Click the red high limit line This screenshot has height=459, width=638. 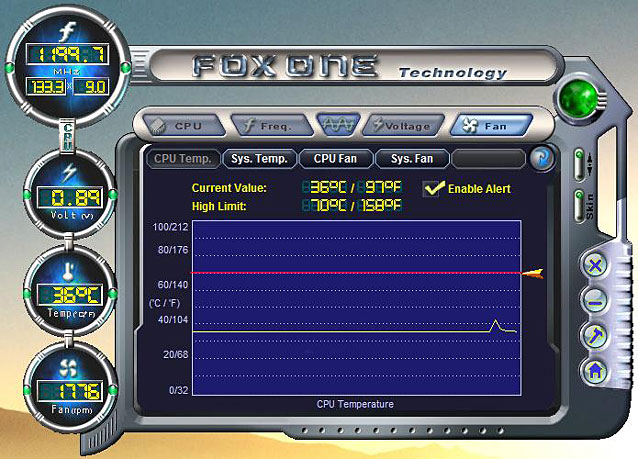click(x=356, y=273)
